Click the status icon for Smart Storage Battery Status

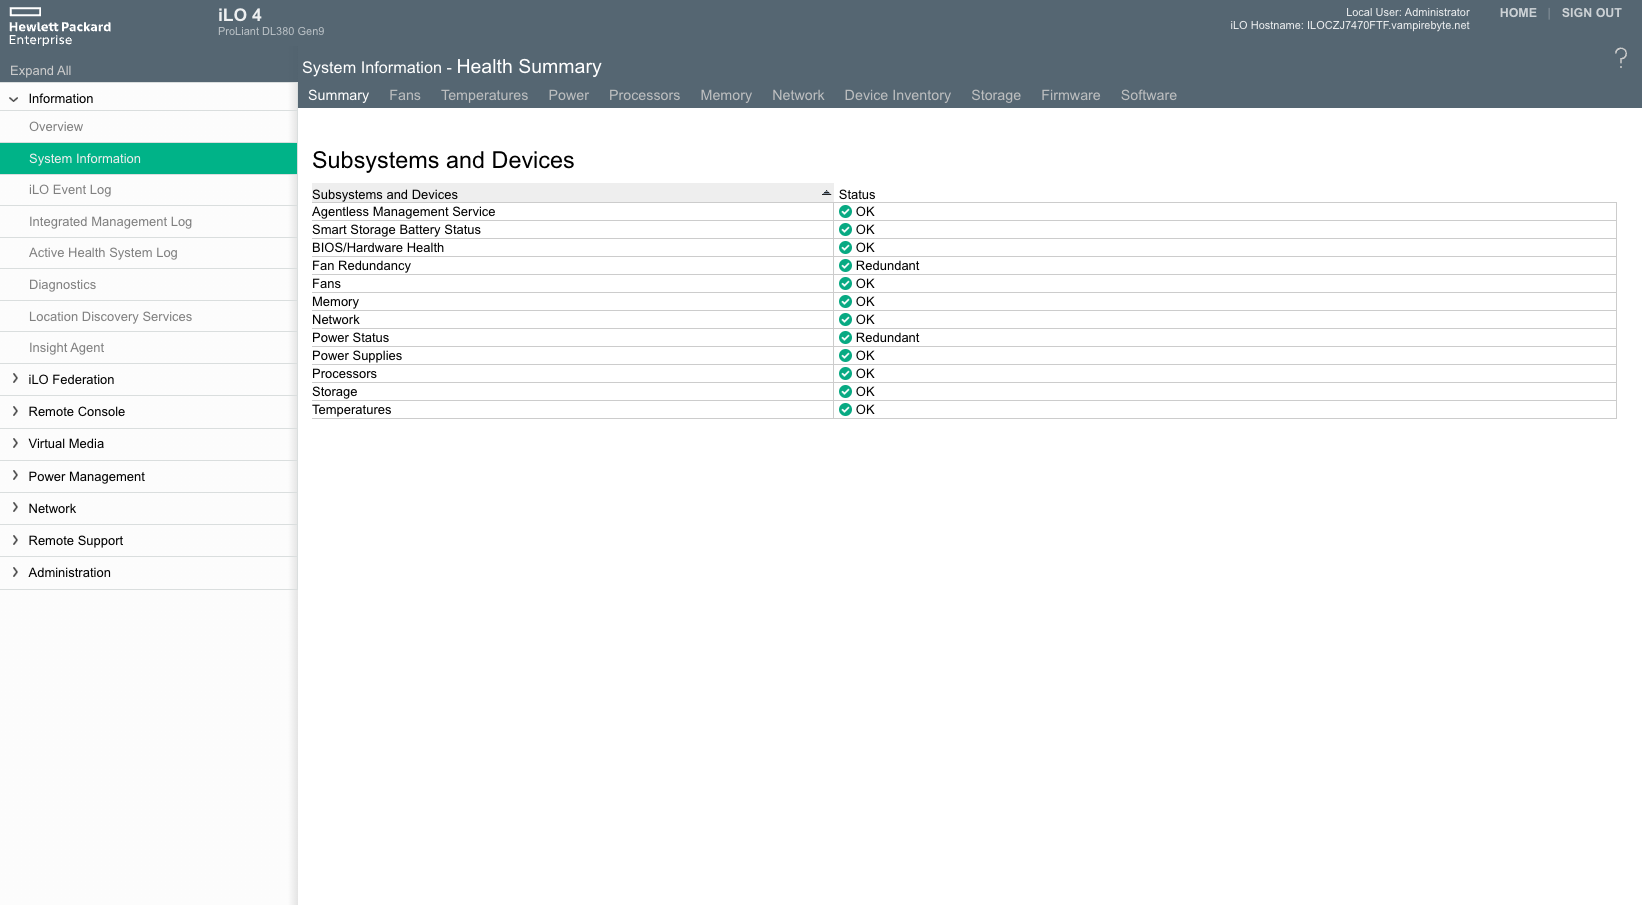click(x=845, y=230)
